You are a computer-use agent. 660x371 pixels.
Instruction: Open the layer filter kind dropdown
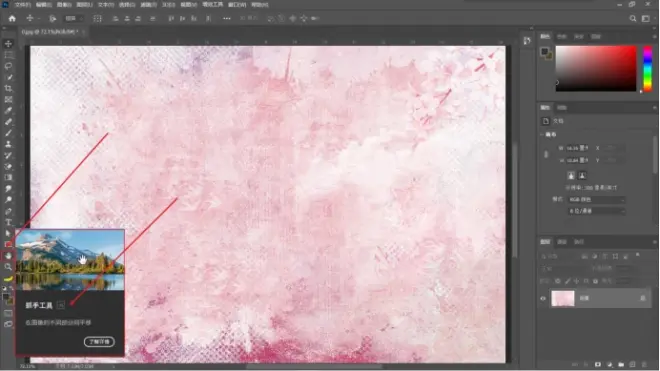pyautogui.click(x=559, y=256)
